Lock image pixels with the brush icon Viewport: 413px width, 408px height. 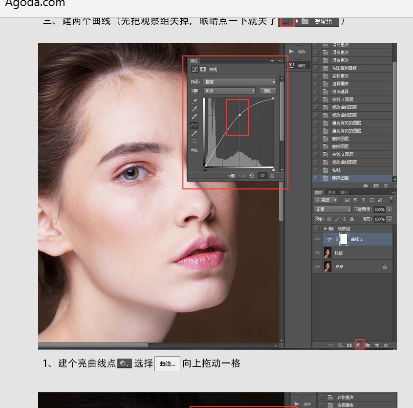pos(337,219)
